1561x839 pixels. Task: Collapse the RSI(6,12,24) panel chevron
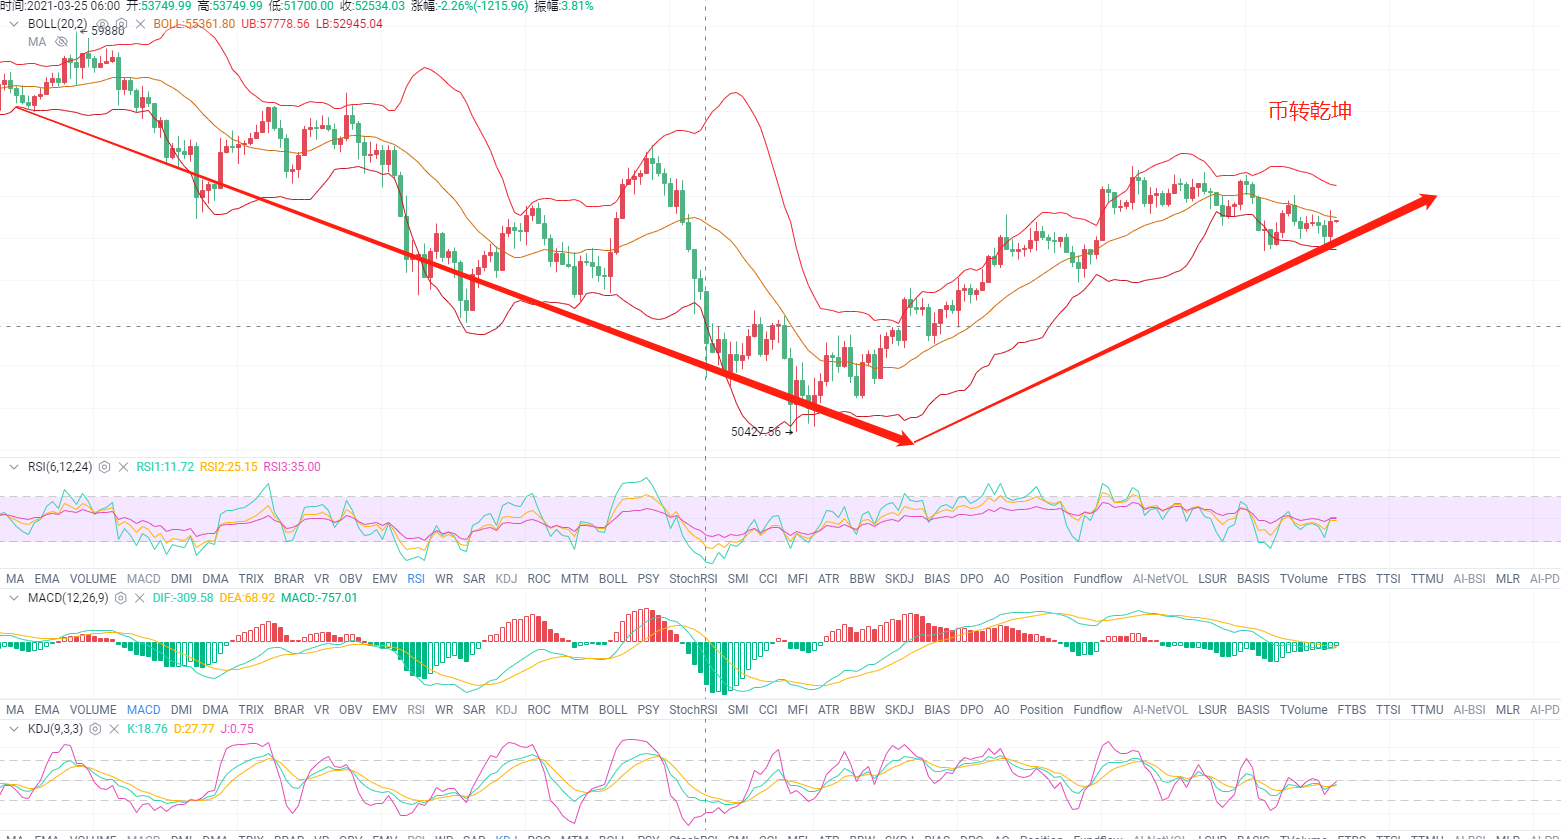tap(14, 467)
